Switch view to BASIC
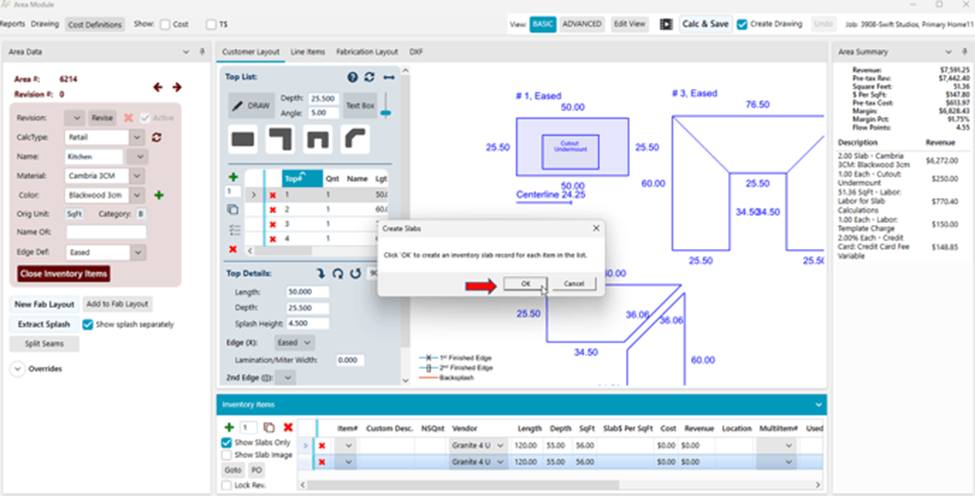Image resolution: width=975 pixels, height=496 pixels. (543, 24)
